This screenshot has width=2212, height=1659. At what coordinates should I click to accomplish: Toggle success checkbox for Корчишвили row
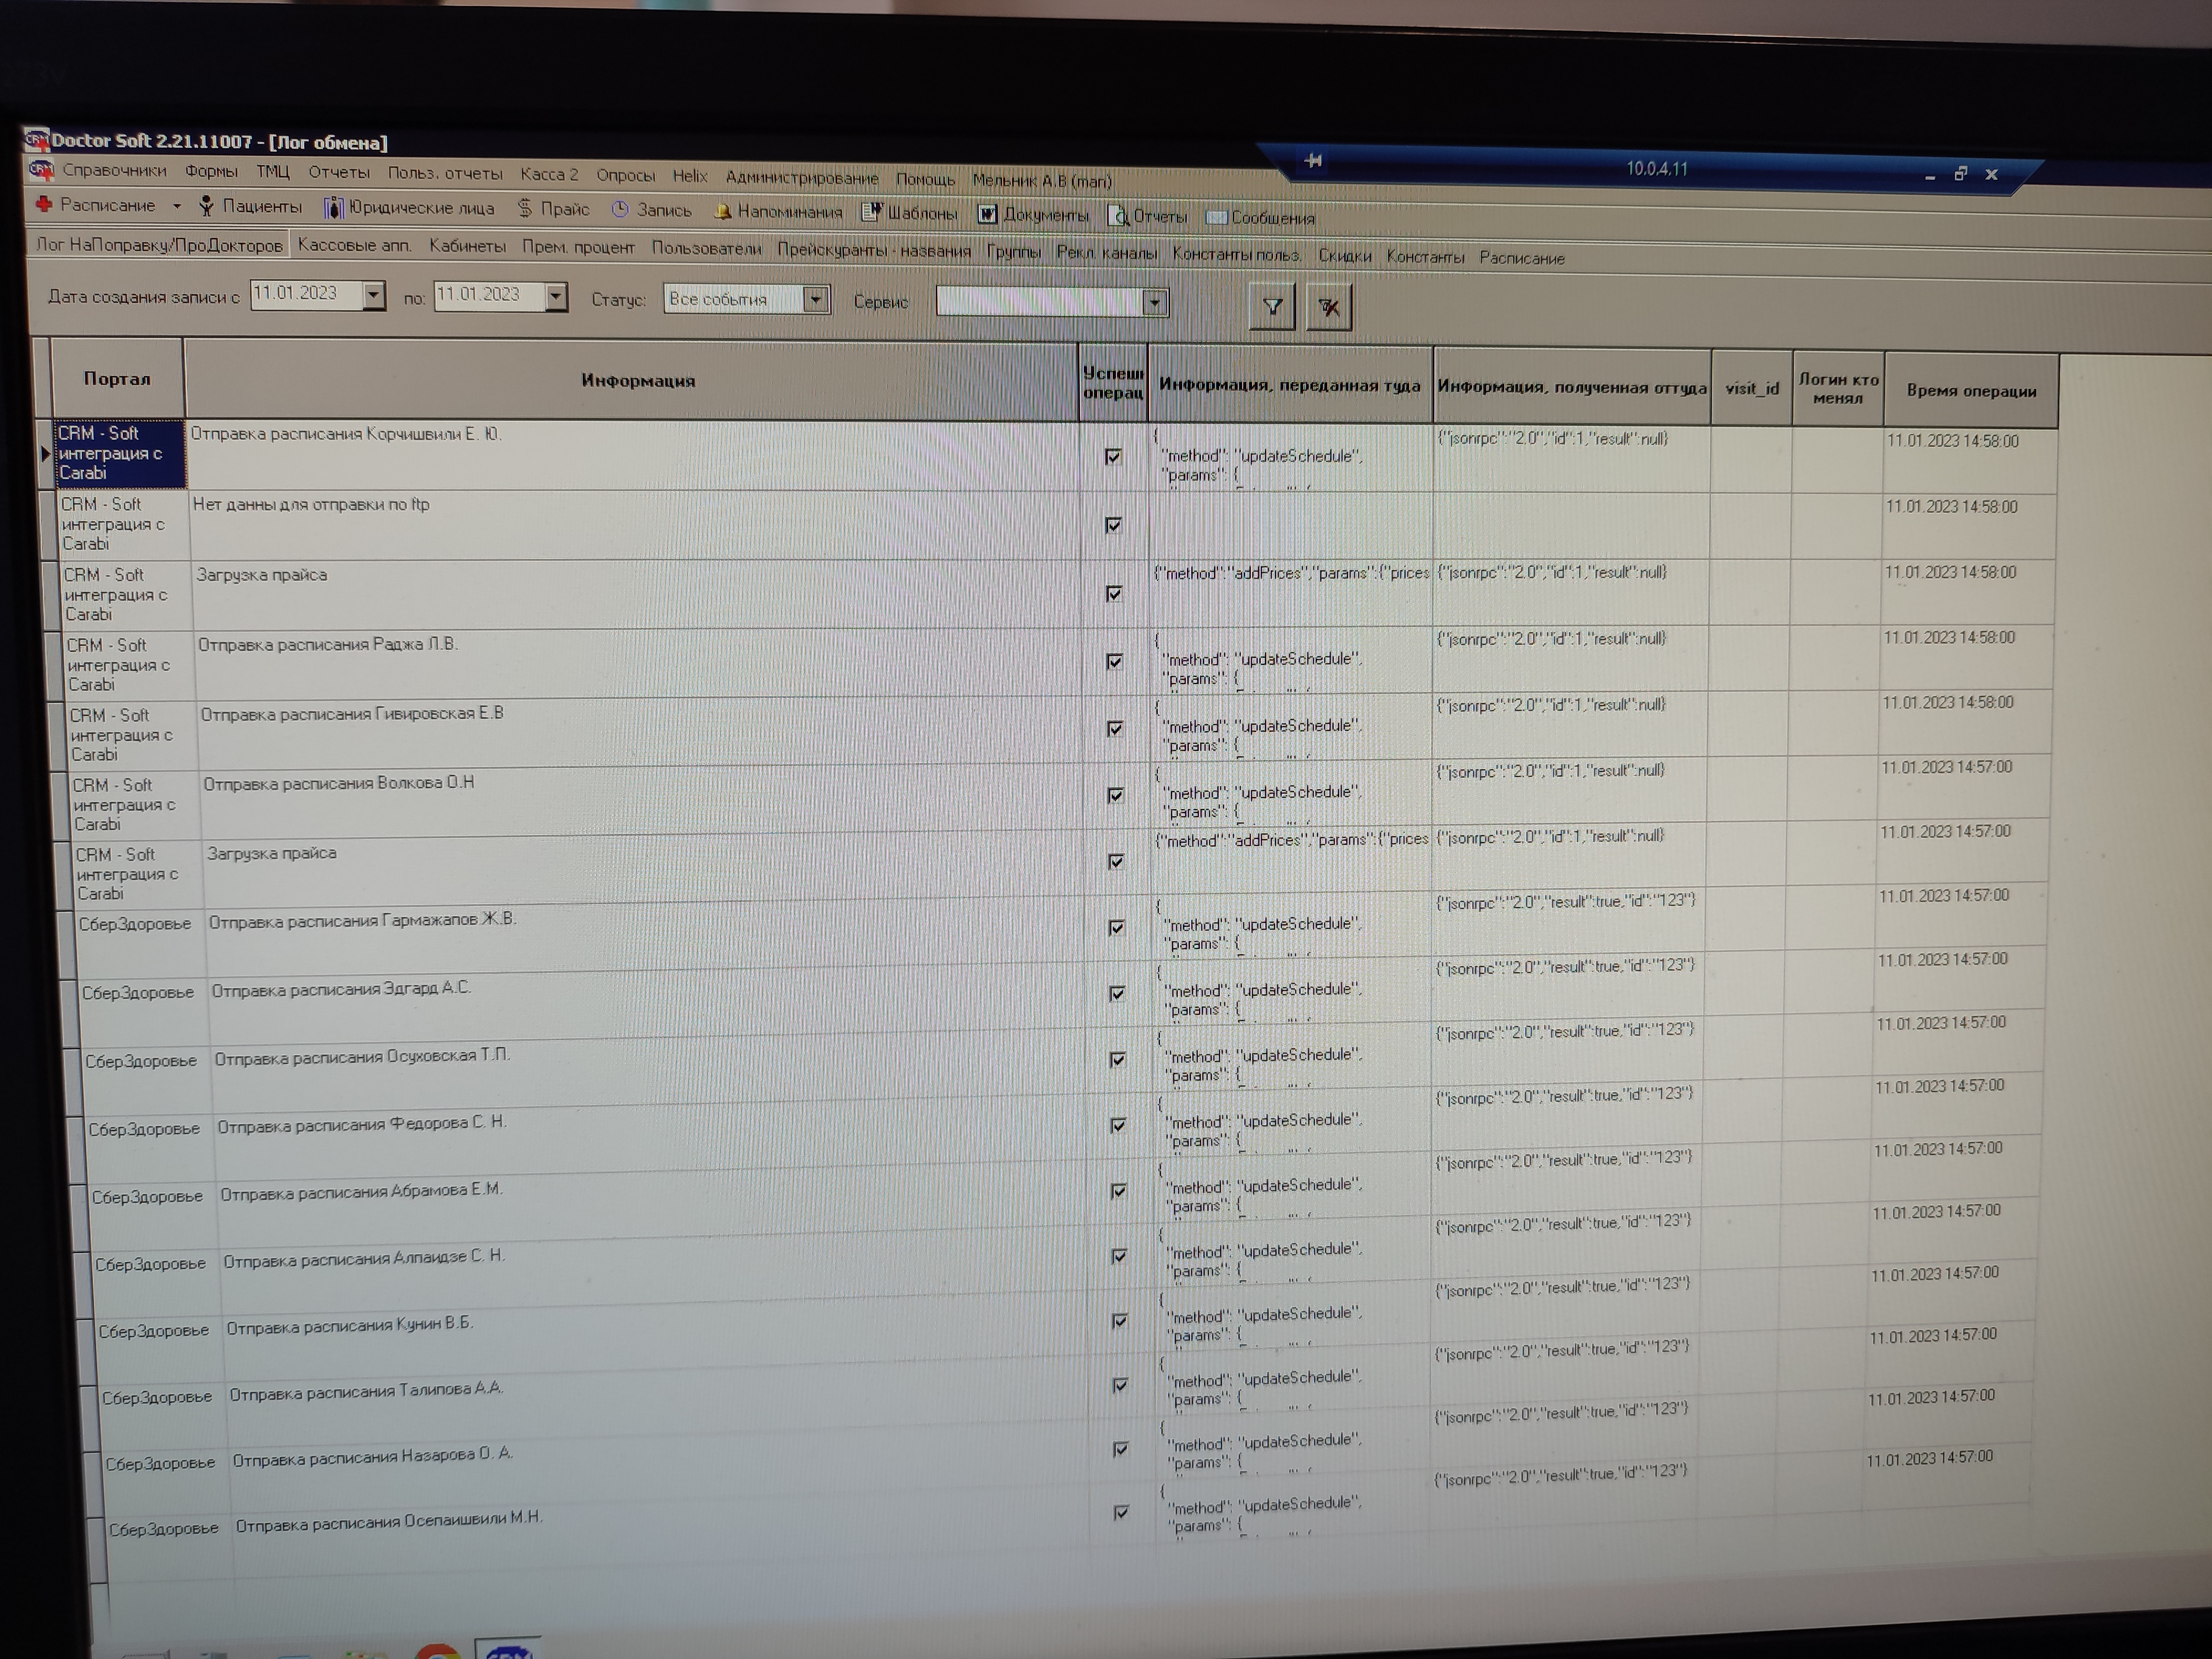[x=1113, y=457]
